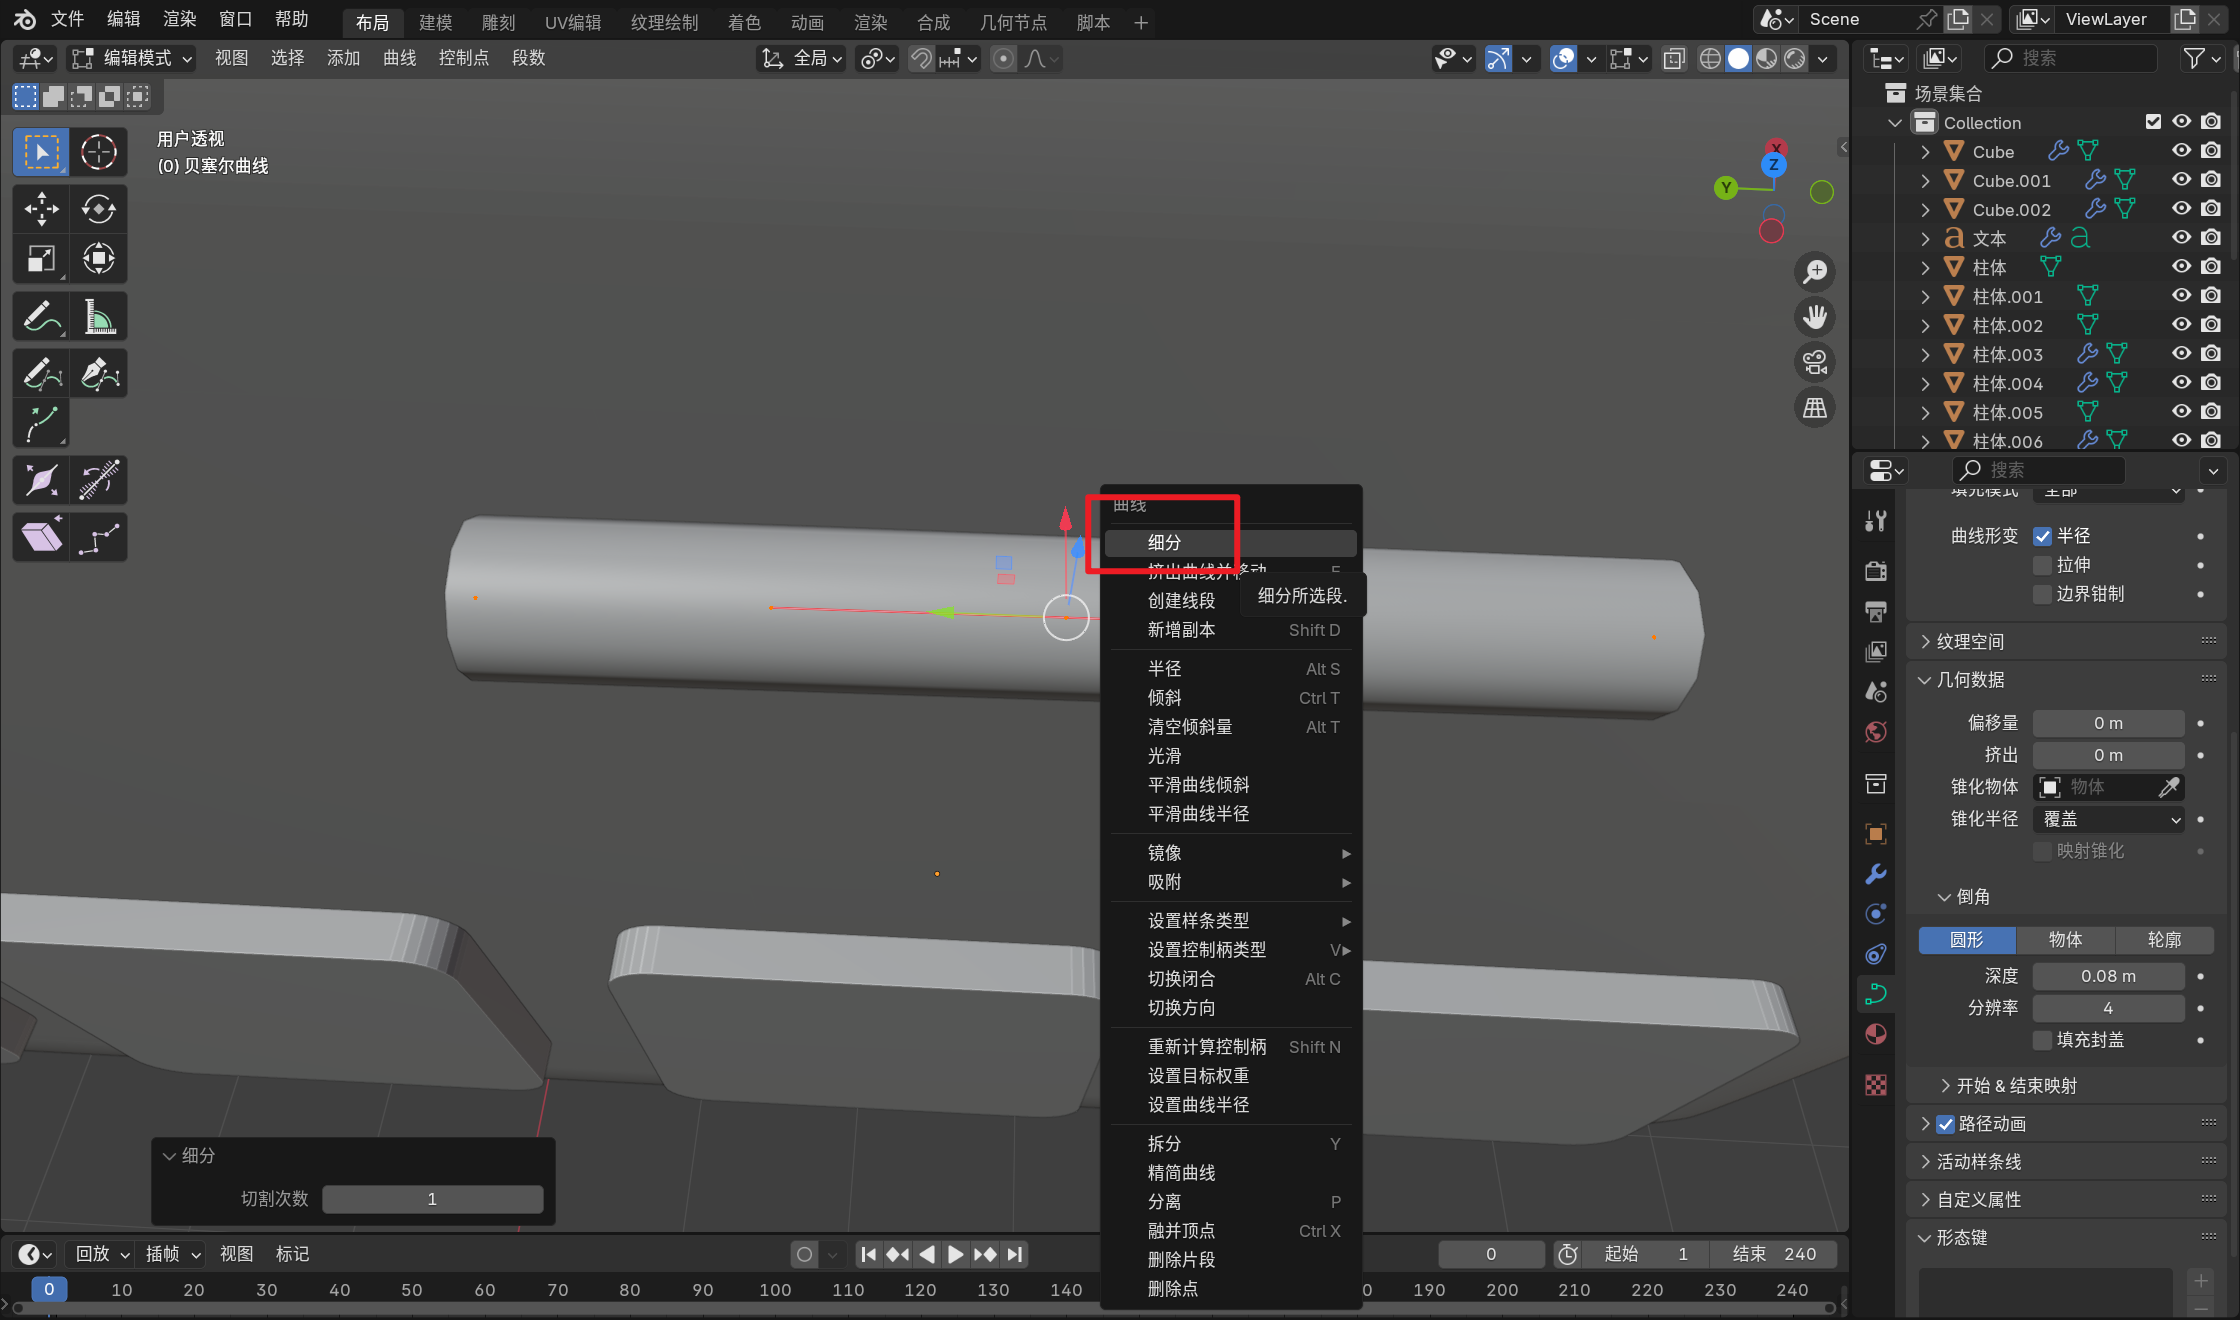Click the Draw curve tool
2240x1320 pixels.
click(41, 374)
